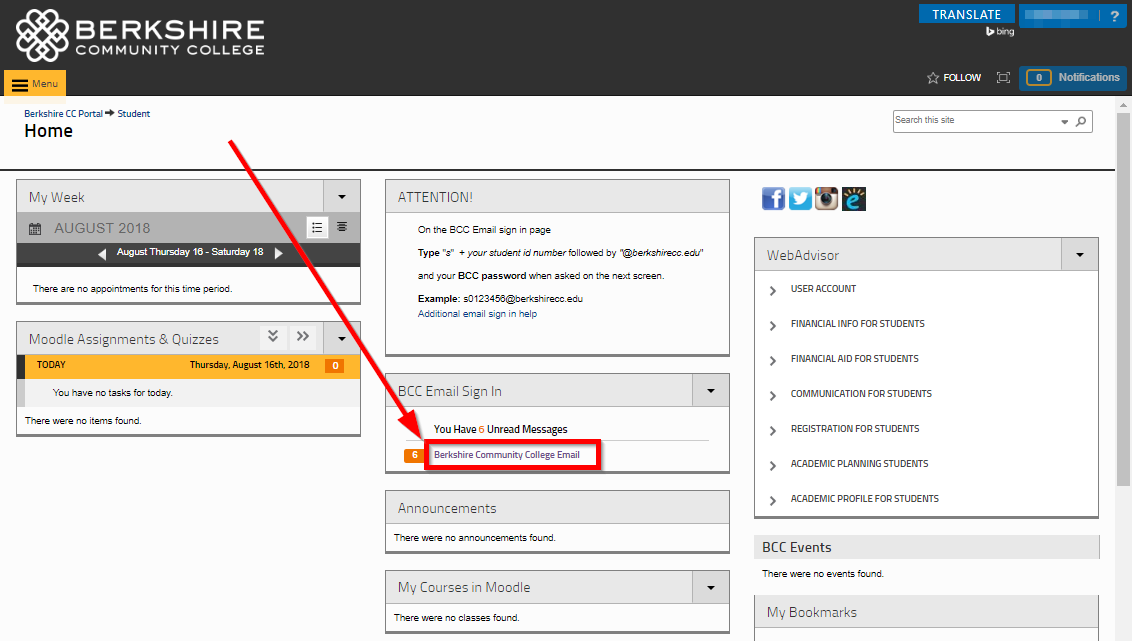Screen dimensions: 1132x641
Task: Open the Notifications button
Action: point(1073,77)
